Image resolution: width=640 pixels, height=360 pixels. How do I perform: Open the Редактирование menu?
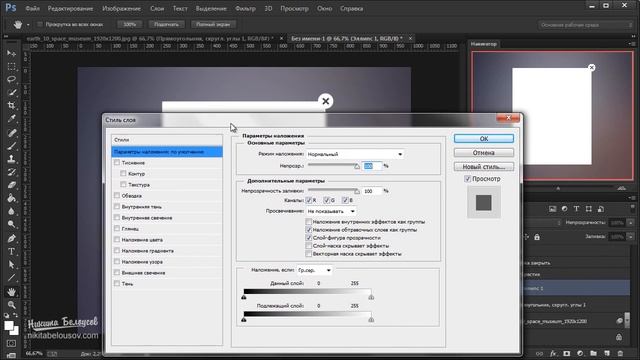click(70, 9)
